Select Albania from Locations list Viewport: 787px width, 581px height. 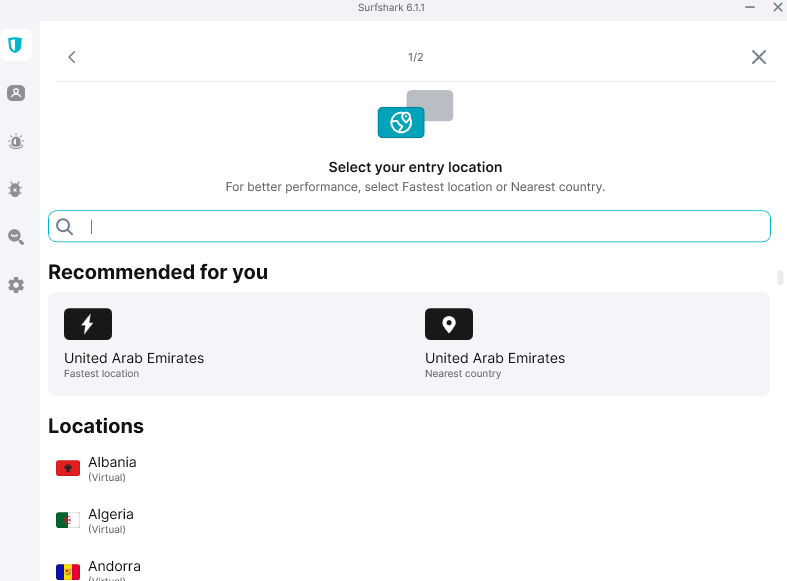point(112,469)
